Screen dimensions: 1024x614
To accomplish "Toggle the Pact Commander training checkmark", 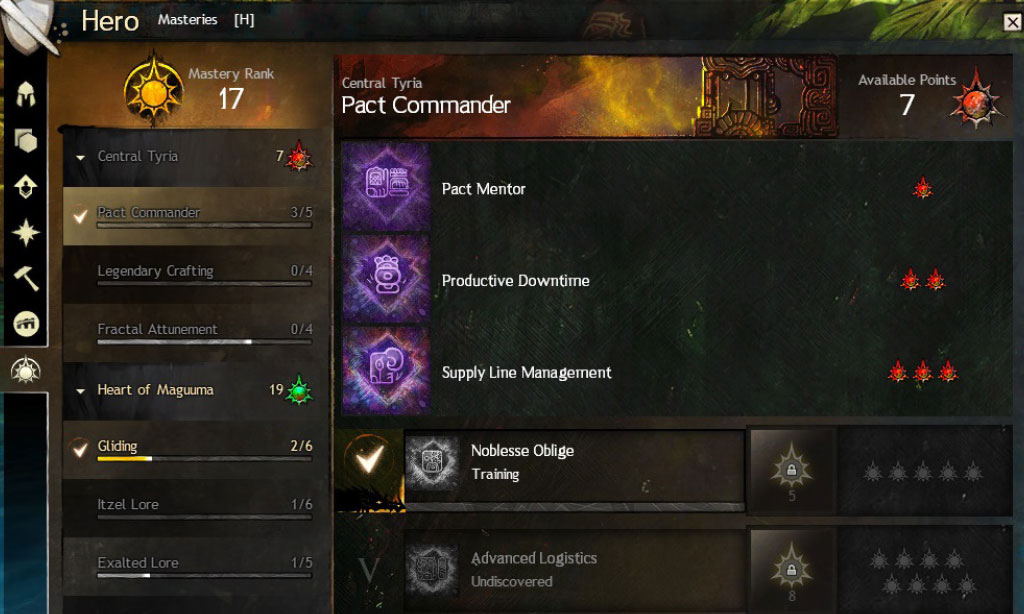I will coord(80,216).
